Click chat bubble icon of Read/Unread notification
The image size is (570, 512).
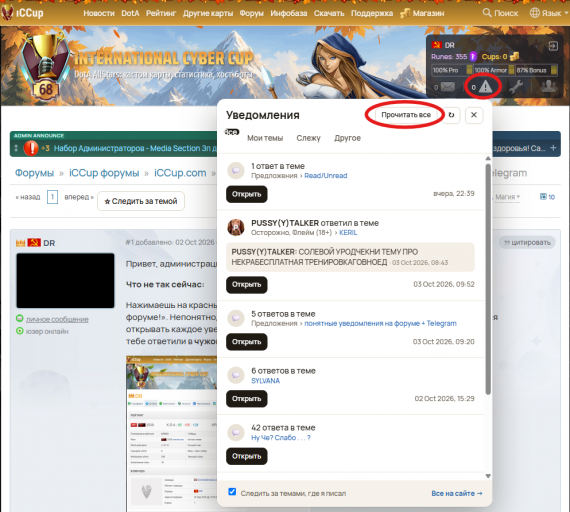click(236, 171)
